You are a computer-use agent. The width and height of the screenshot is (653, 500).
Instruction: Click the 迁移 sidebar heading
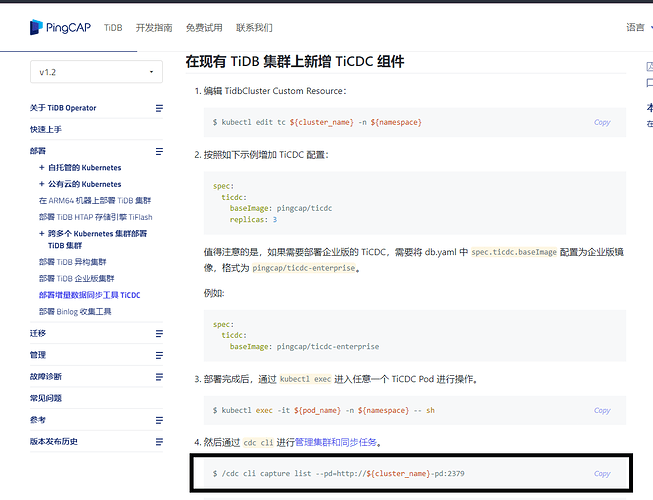(x=38, y=333)
